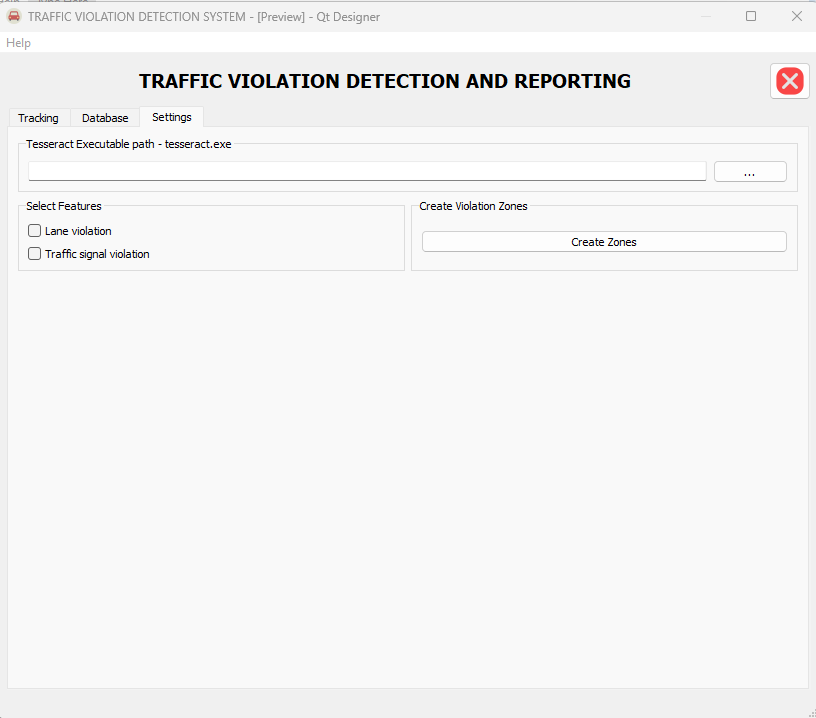Image resolution: width=816 pixels, height=718 pixels.
Task: Maximize the preview window
Action: pos(750,16)
